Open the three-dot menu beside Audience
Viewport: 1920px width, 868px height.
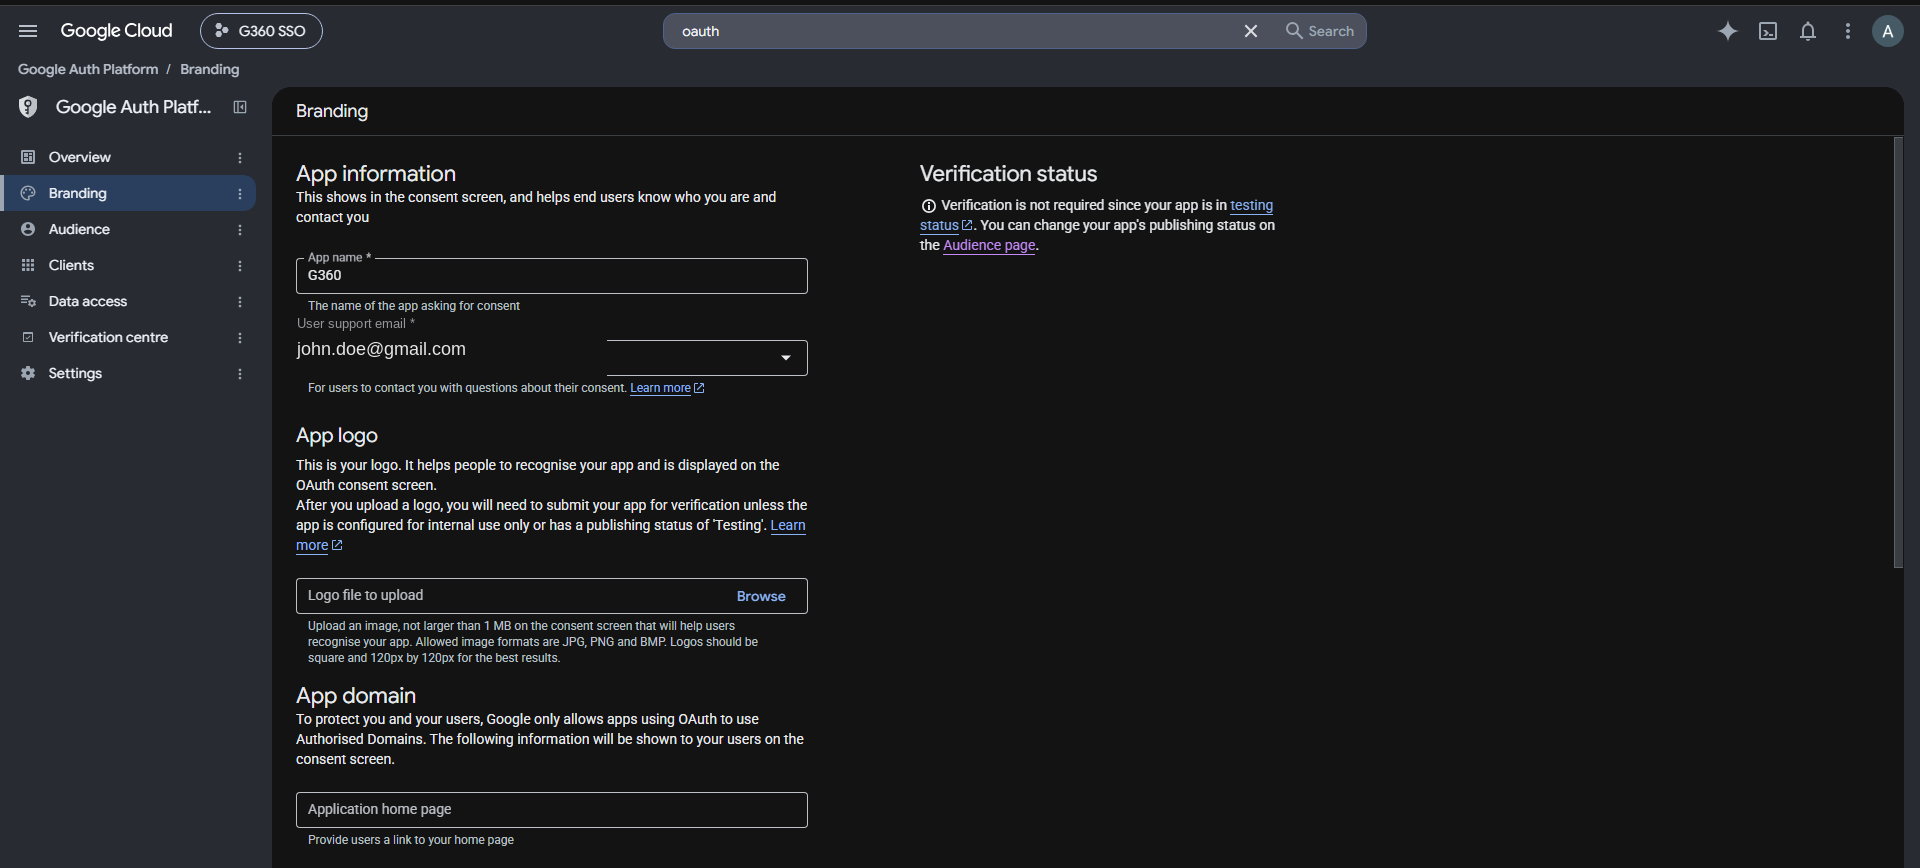tap(240, 230)
